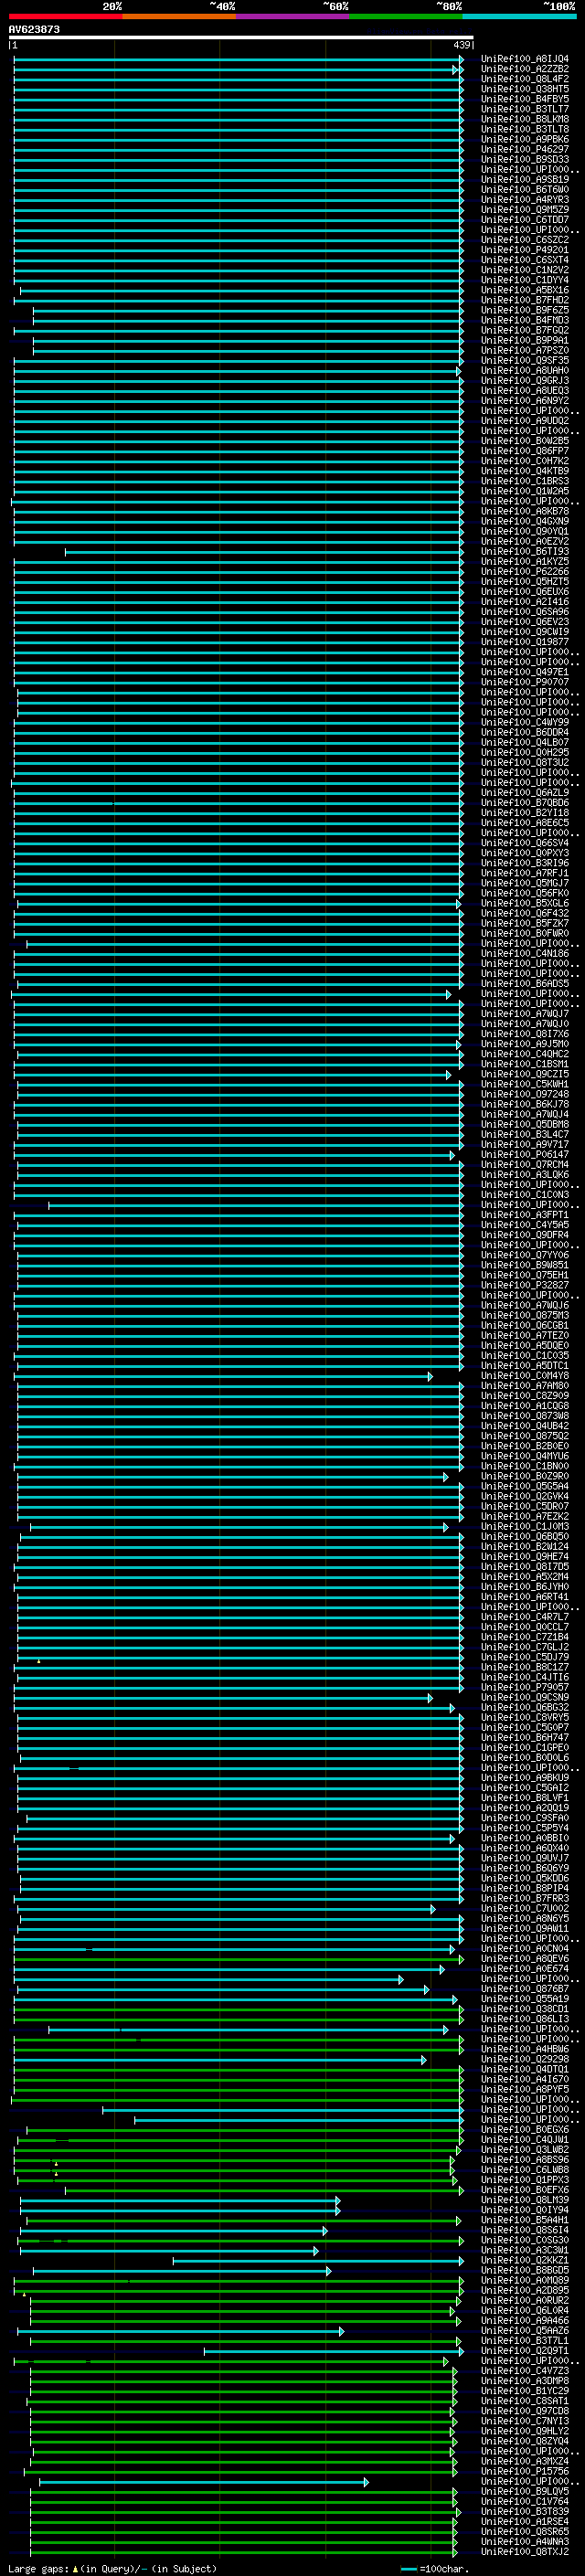The width and height of the screenshot is (585, 2576).
Task: Select the UniRef100_P15756 label
Action: 524,2471
